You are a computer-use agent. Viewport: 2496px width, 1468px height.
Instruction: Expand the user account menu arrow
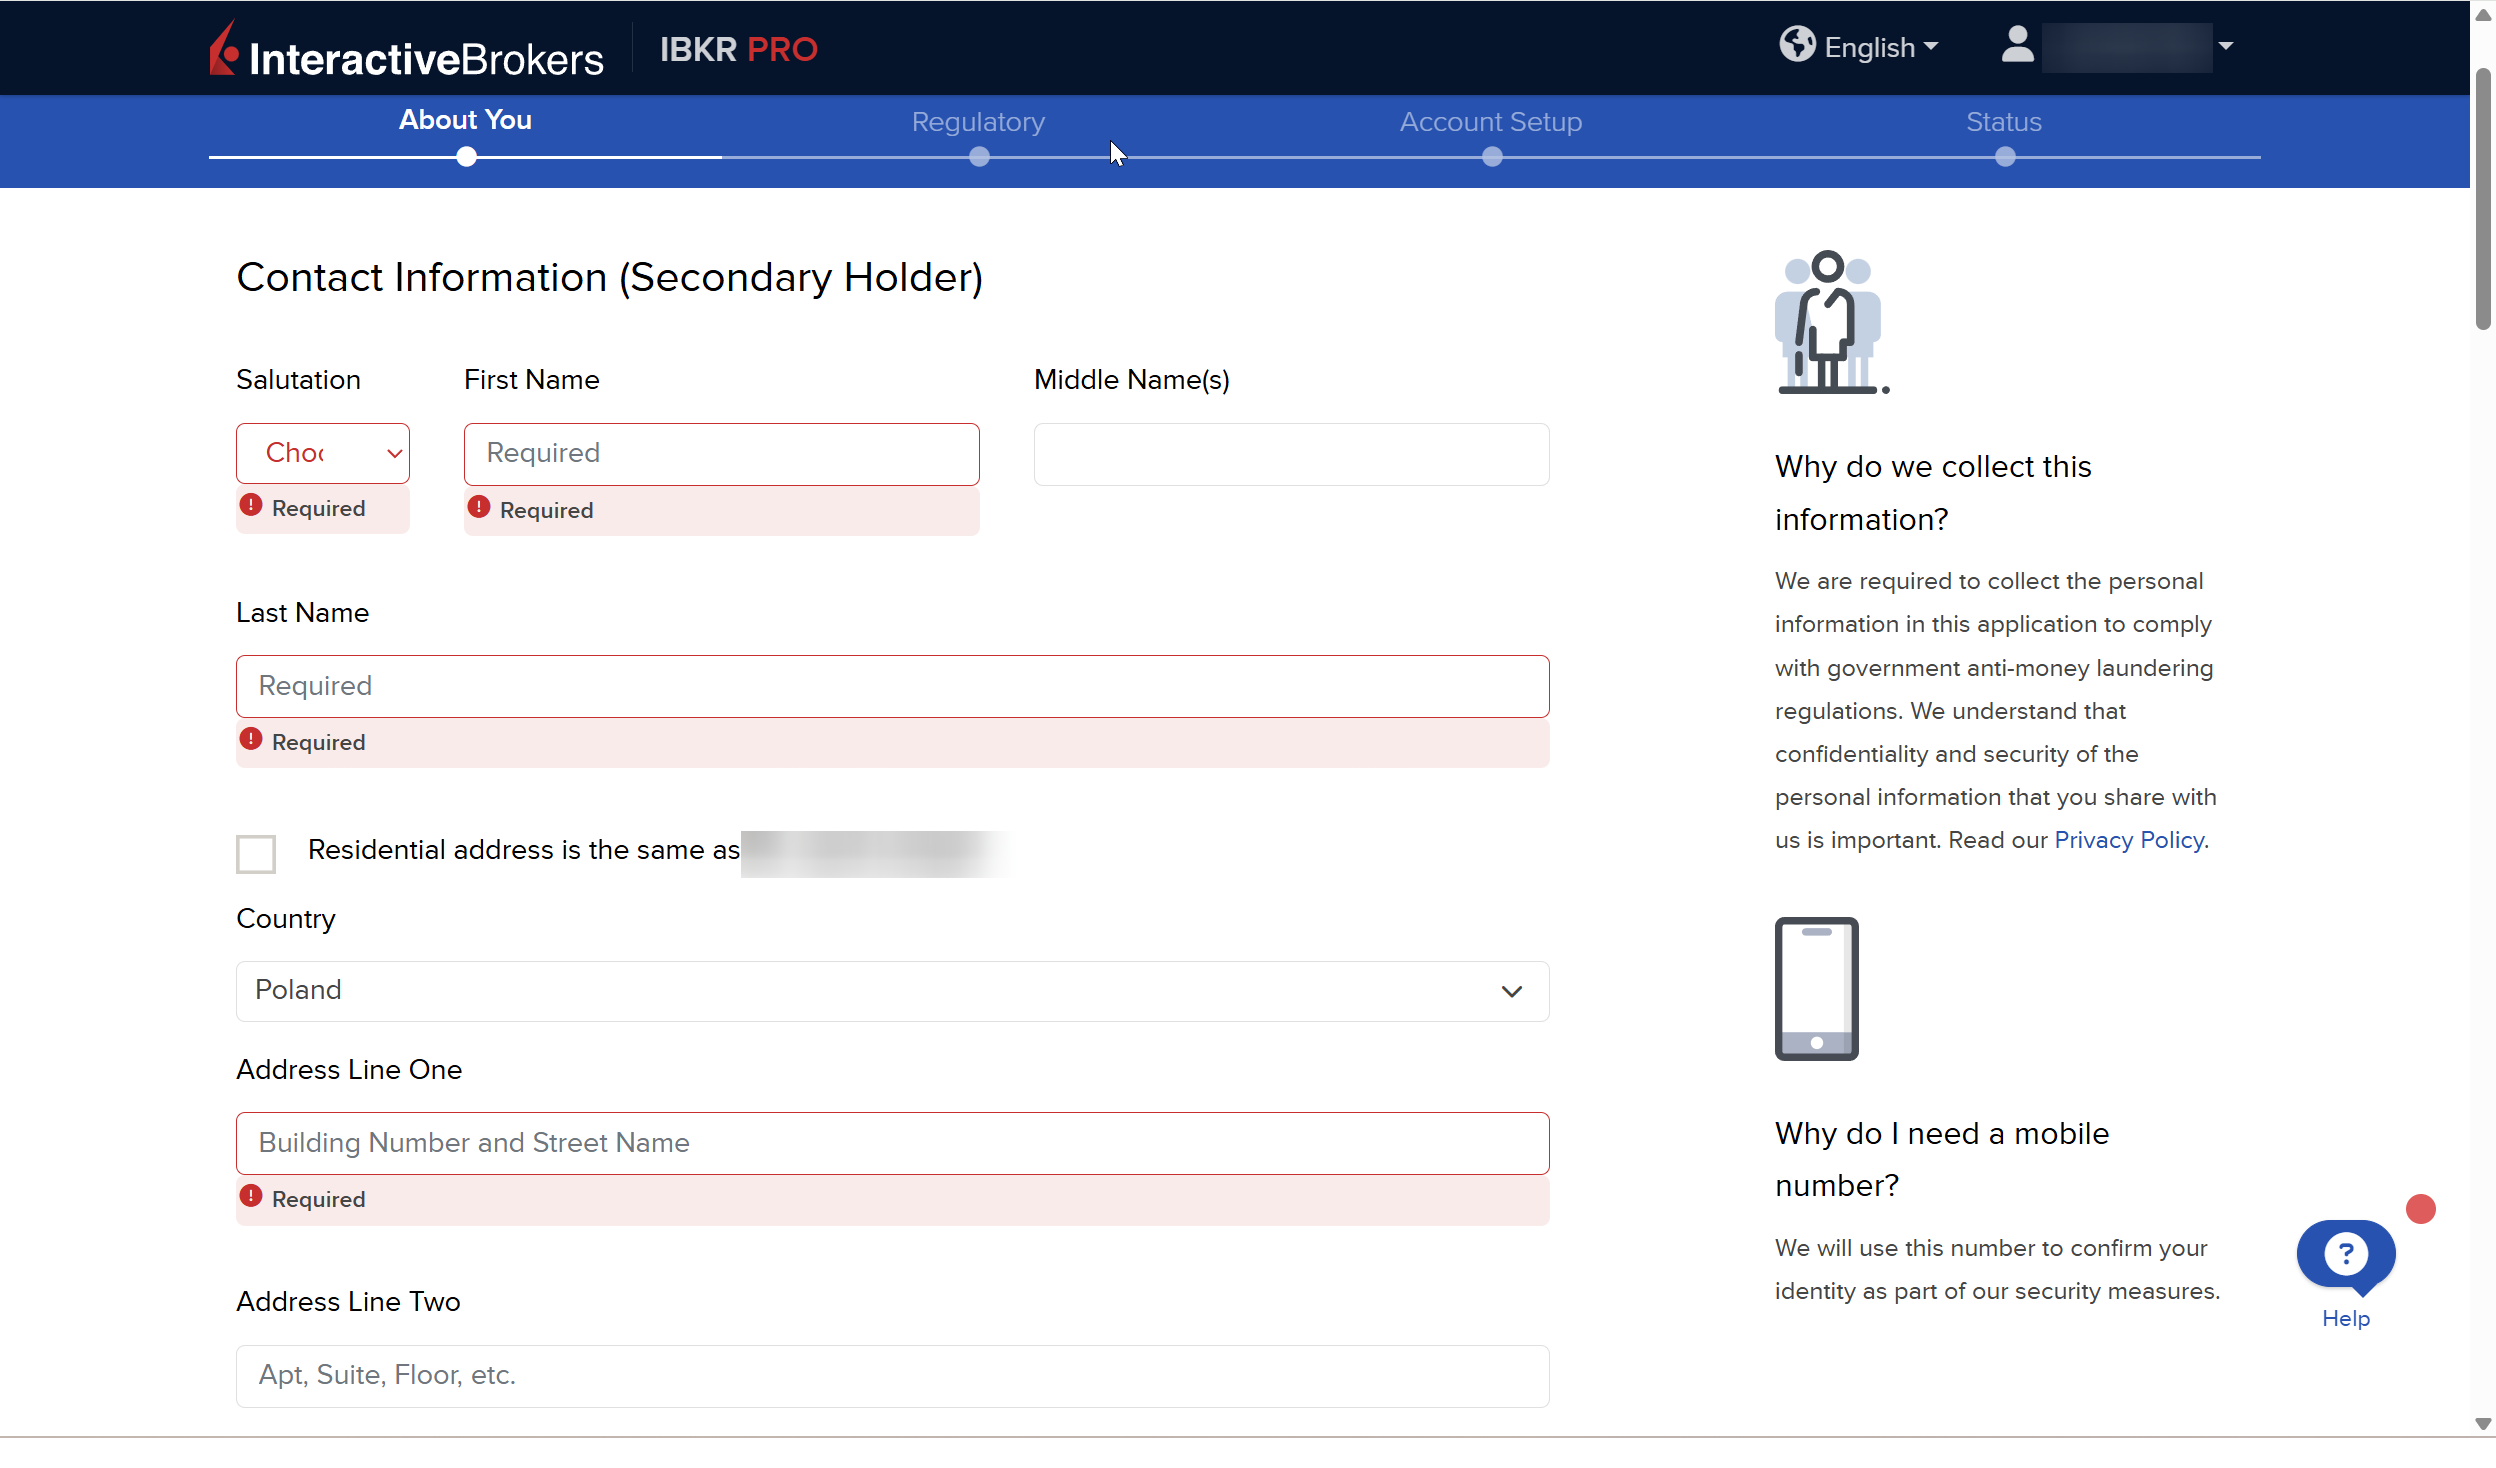pyautogui.click(x=2226, y=46)
